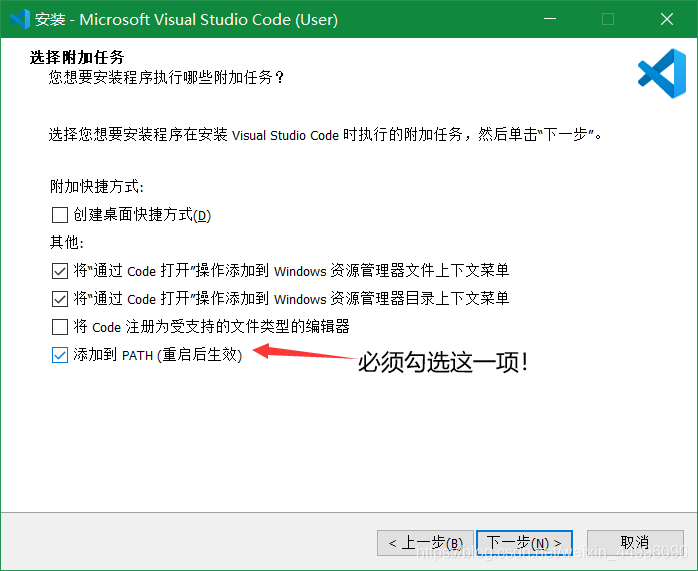The height and width of the screenshot is (571, 698).
Task: Close the installer window
Action: pos(667,19)
